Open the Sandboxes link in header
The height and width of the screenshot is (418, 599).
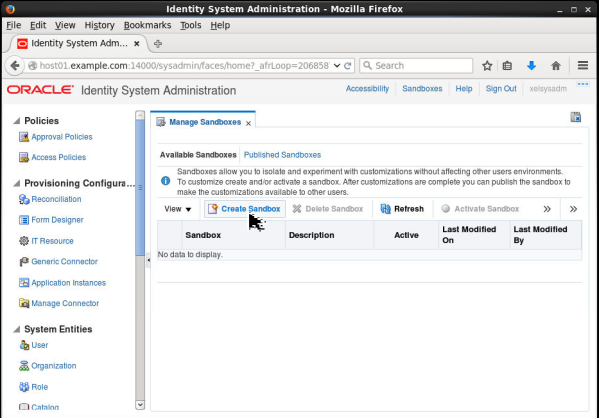422,89
